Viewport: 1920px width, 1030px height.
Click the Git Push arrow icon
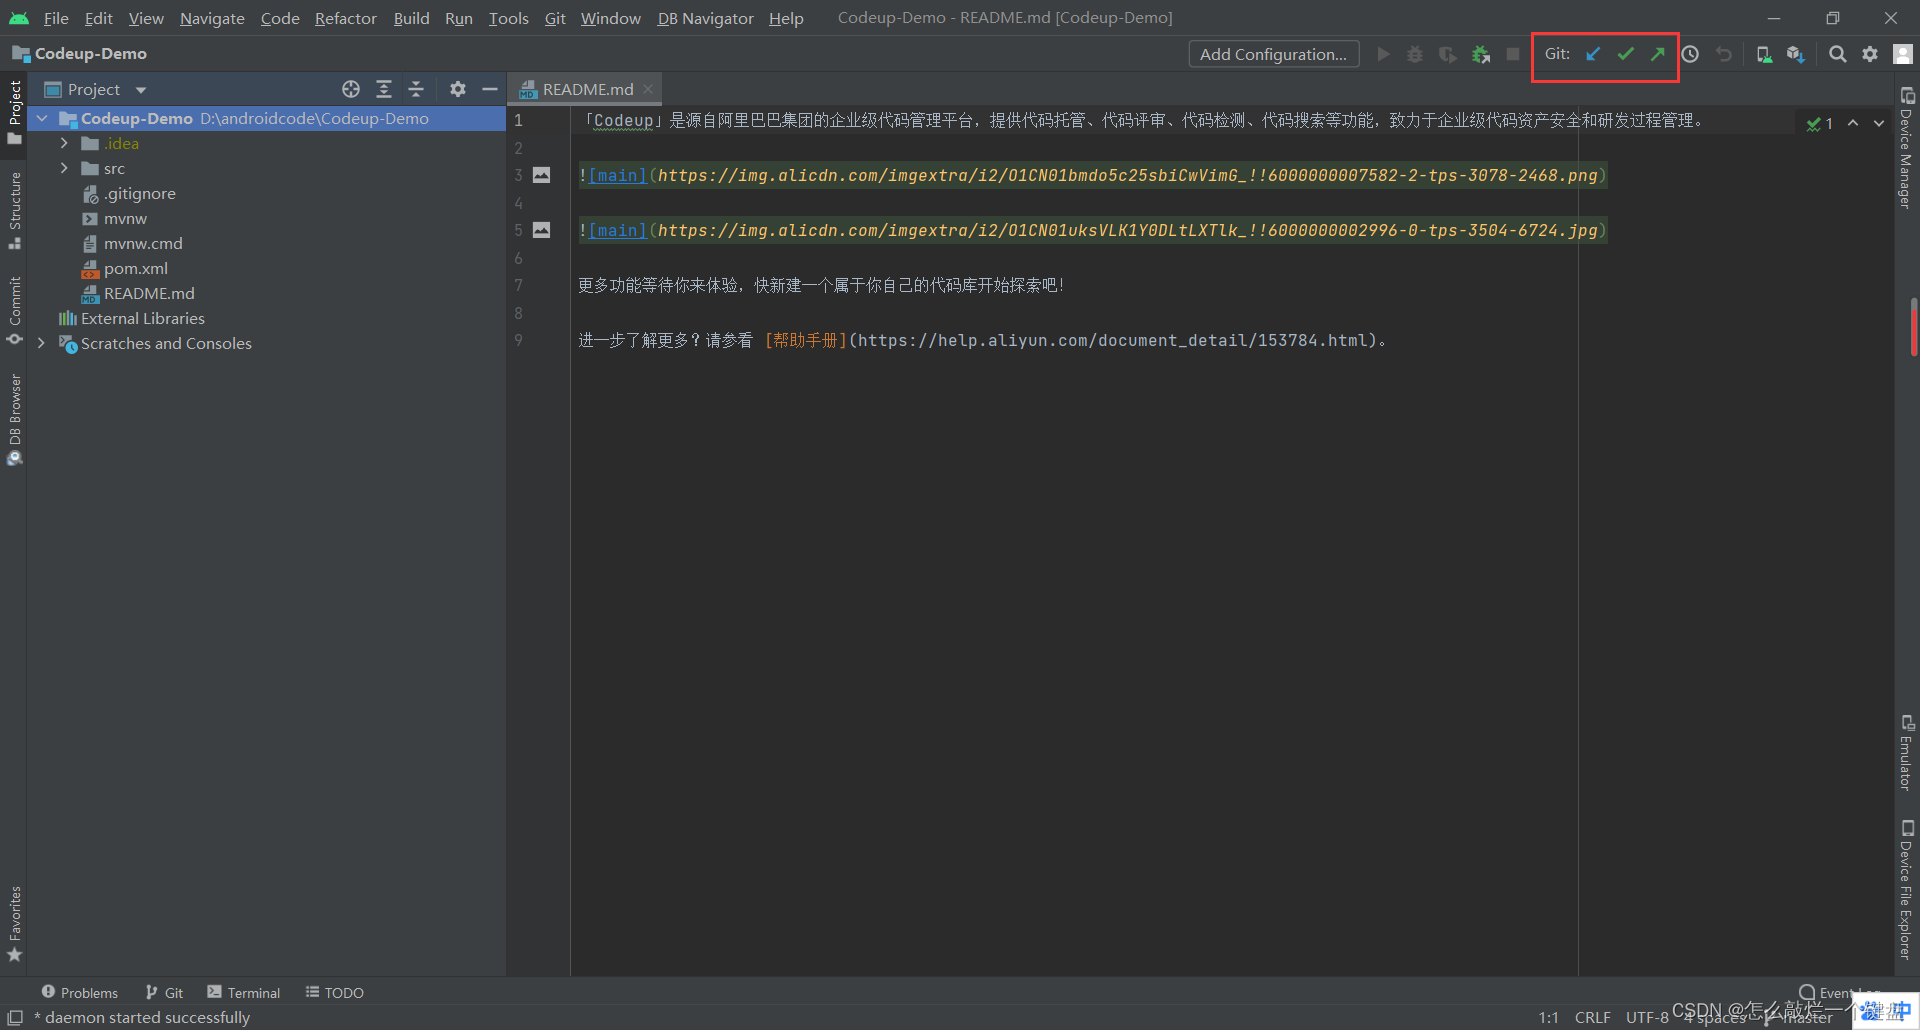point(1658,54)
